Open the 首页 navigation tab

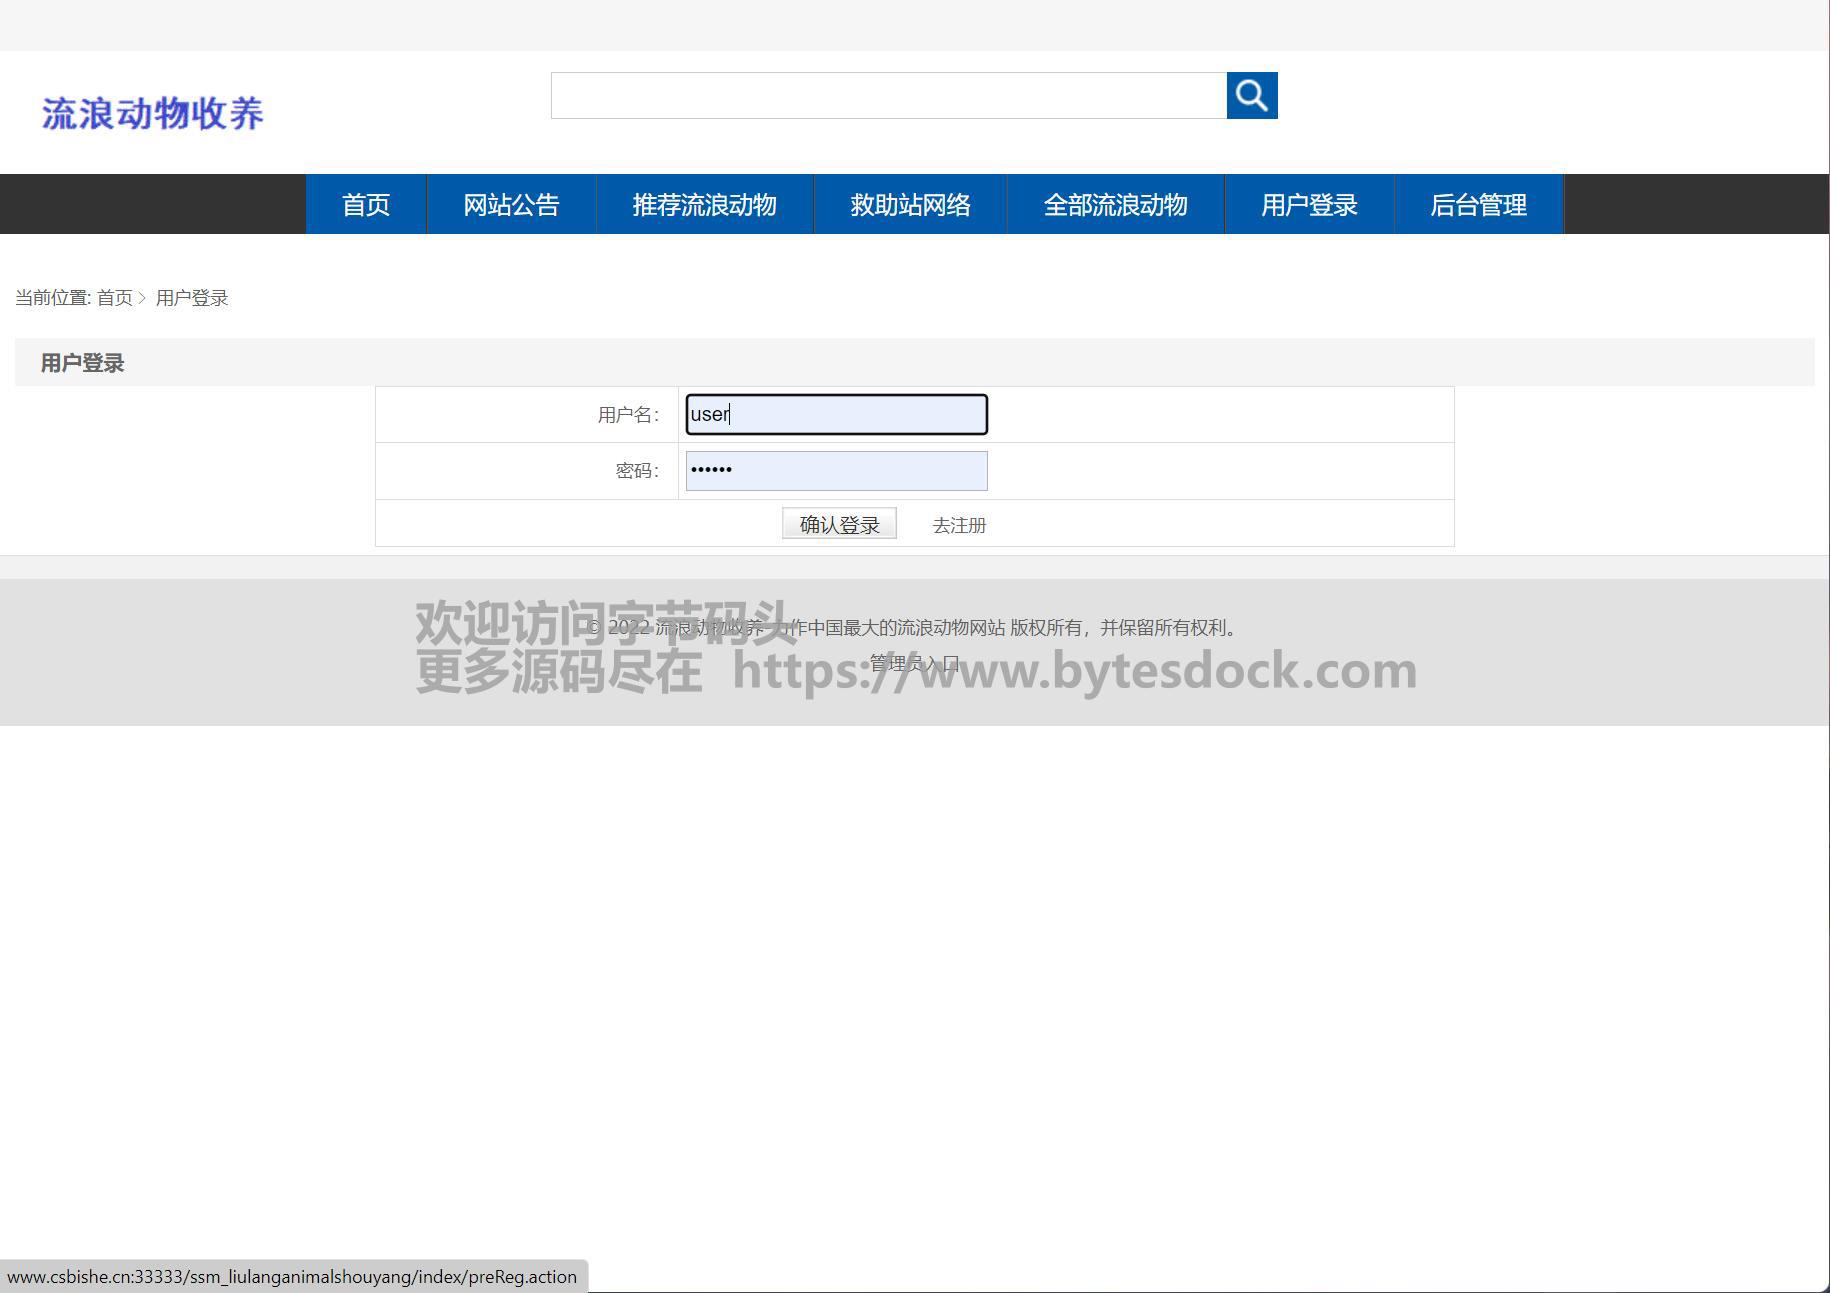pyautogui.click(x=366, y=205)
